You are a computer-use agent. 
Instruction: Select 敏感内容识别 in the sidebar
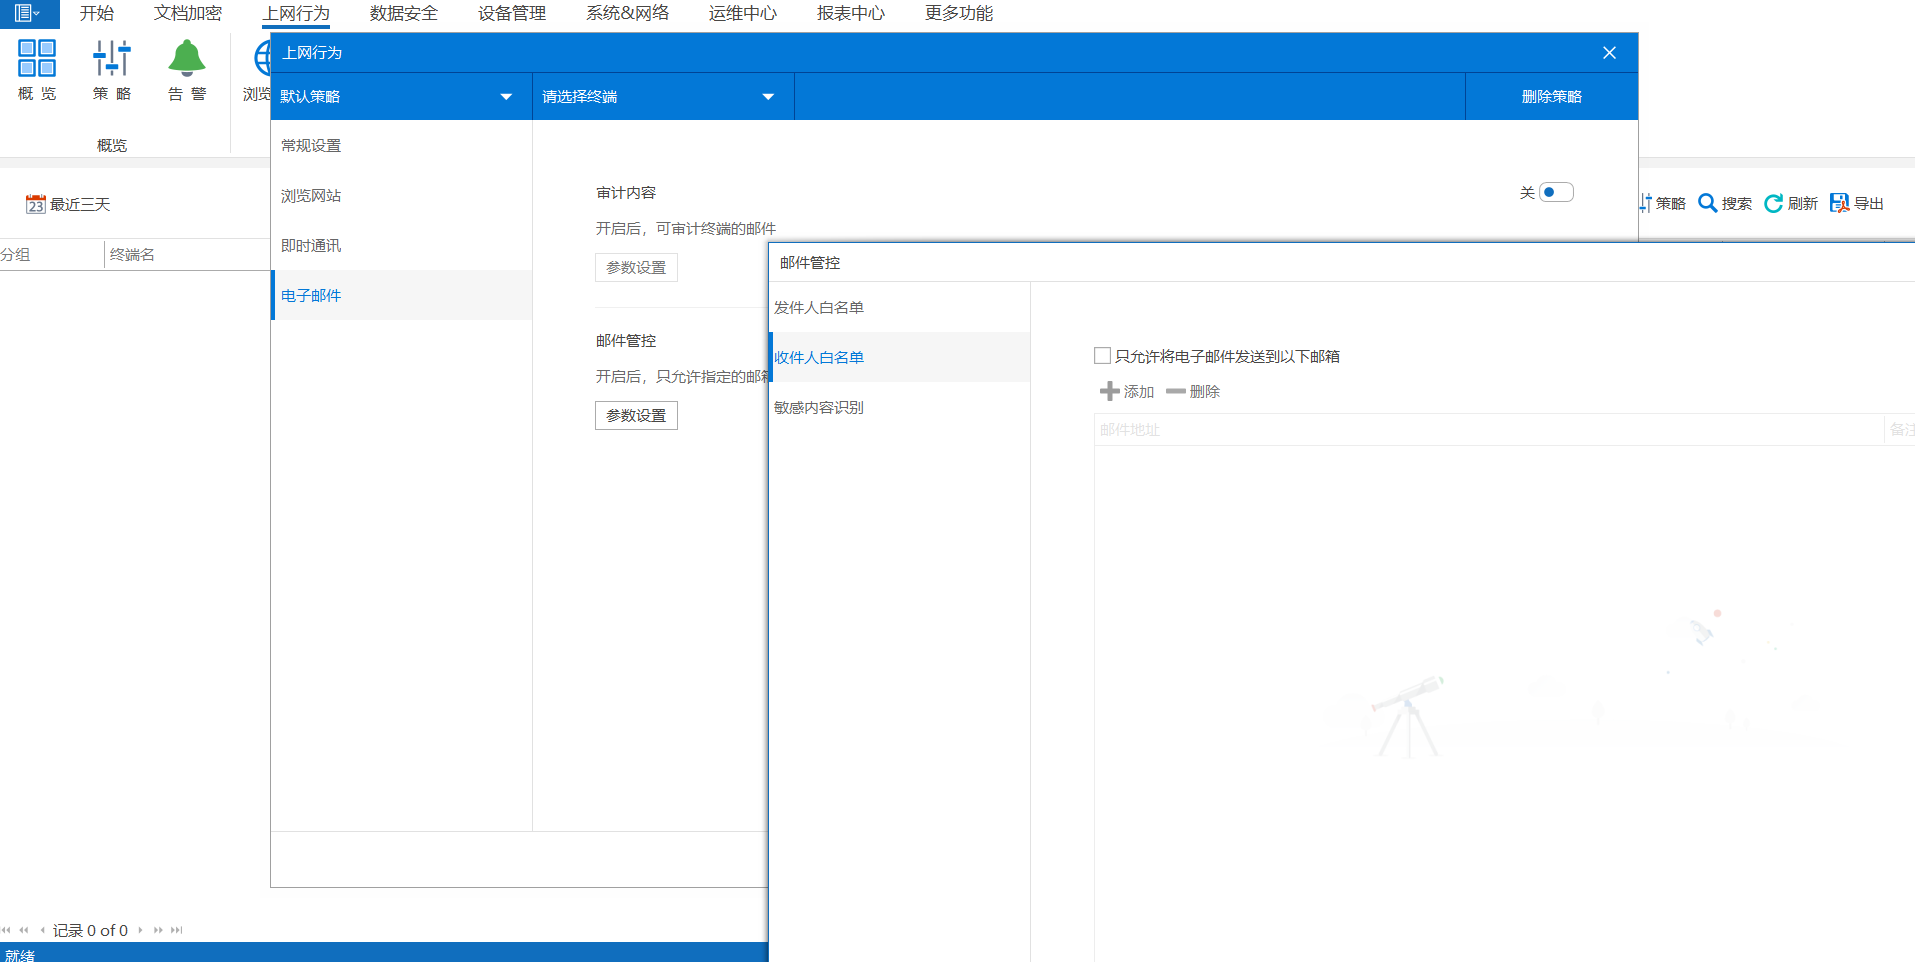coord(819,407)
